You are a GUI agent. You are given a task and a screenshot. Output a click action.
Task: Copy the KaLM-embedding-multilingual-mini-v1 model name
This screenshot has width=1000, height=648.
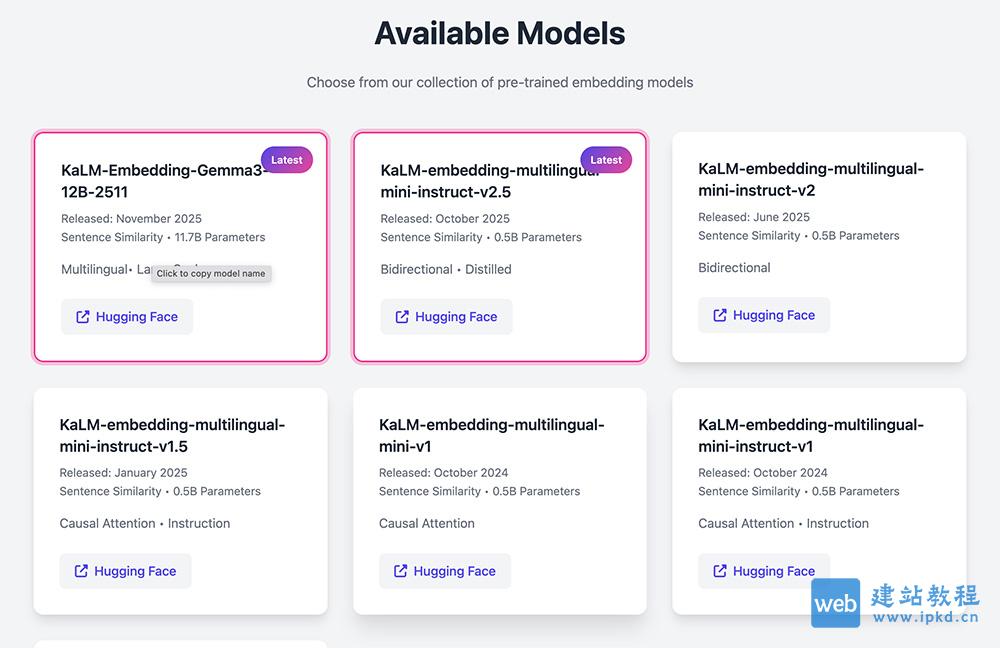[x=491, y=435]
